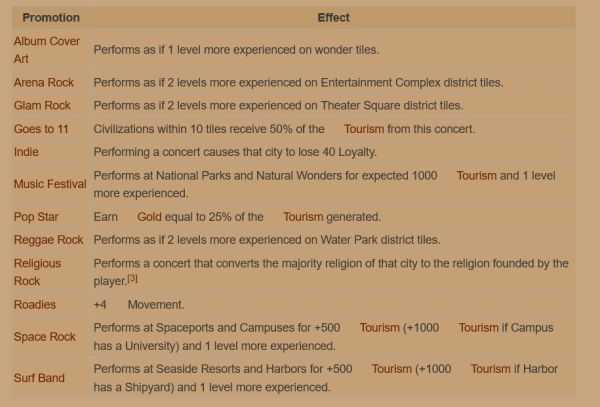Open the Surf Band promotion link
The image size is (600, 407).
click(x=40, y=378)
